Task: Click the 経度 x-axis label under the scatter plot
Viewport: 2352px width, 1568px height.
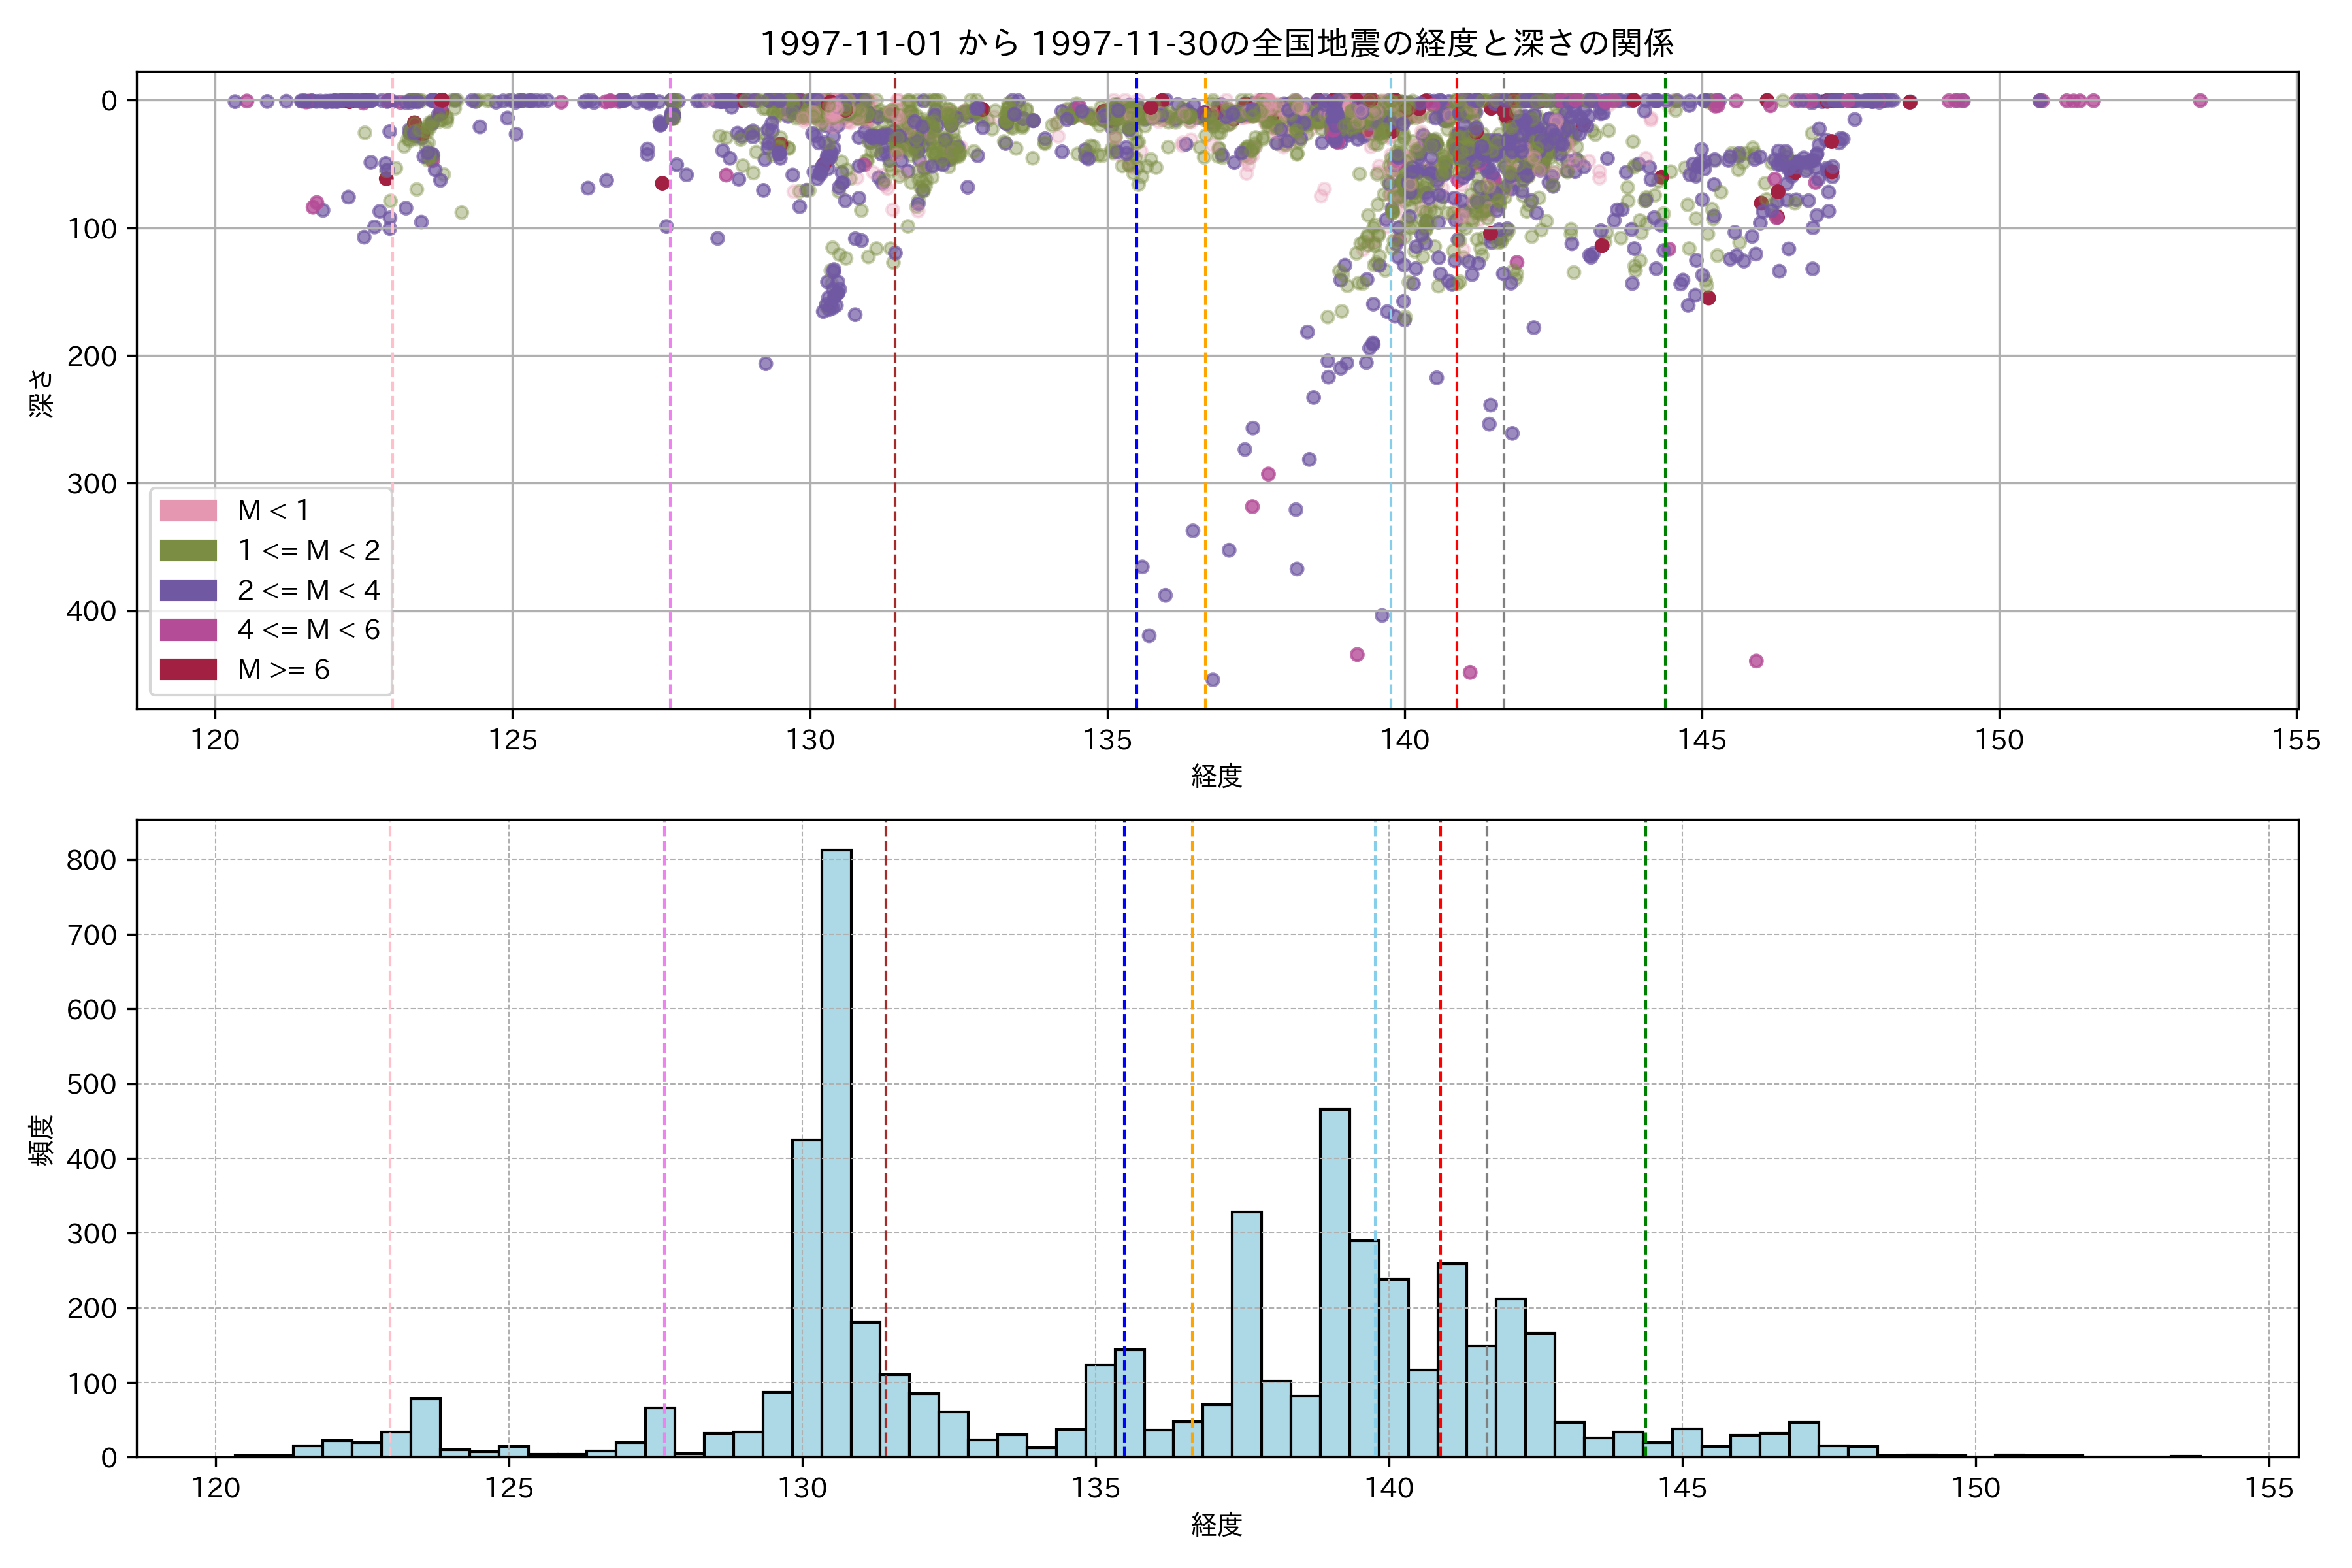Action: pyautogui.click(x=1216, y=776)
